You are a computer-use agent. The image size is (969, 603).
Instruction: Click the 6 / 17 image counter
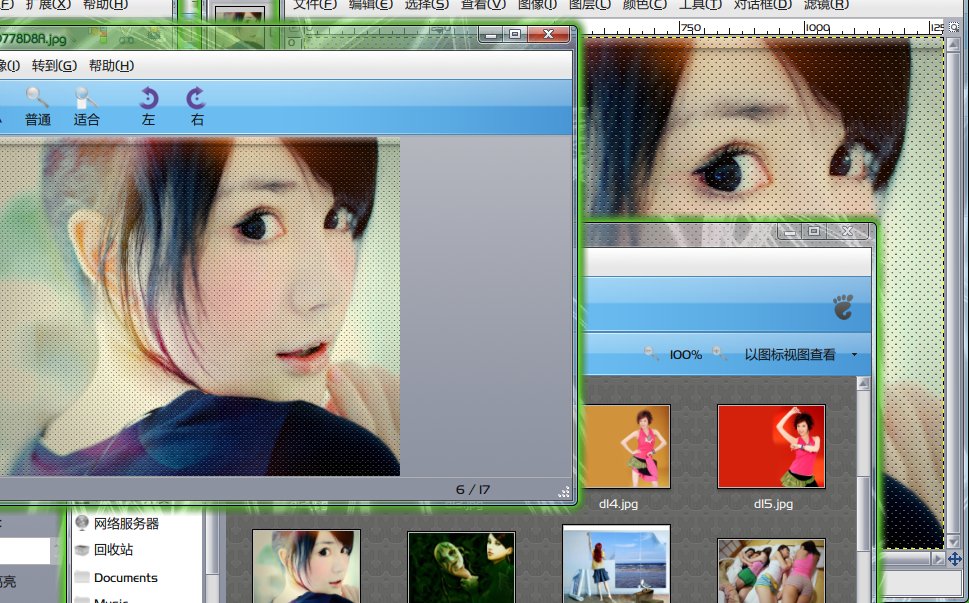point(473,490)
